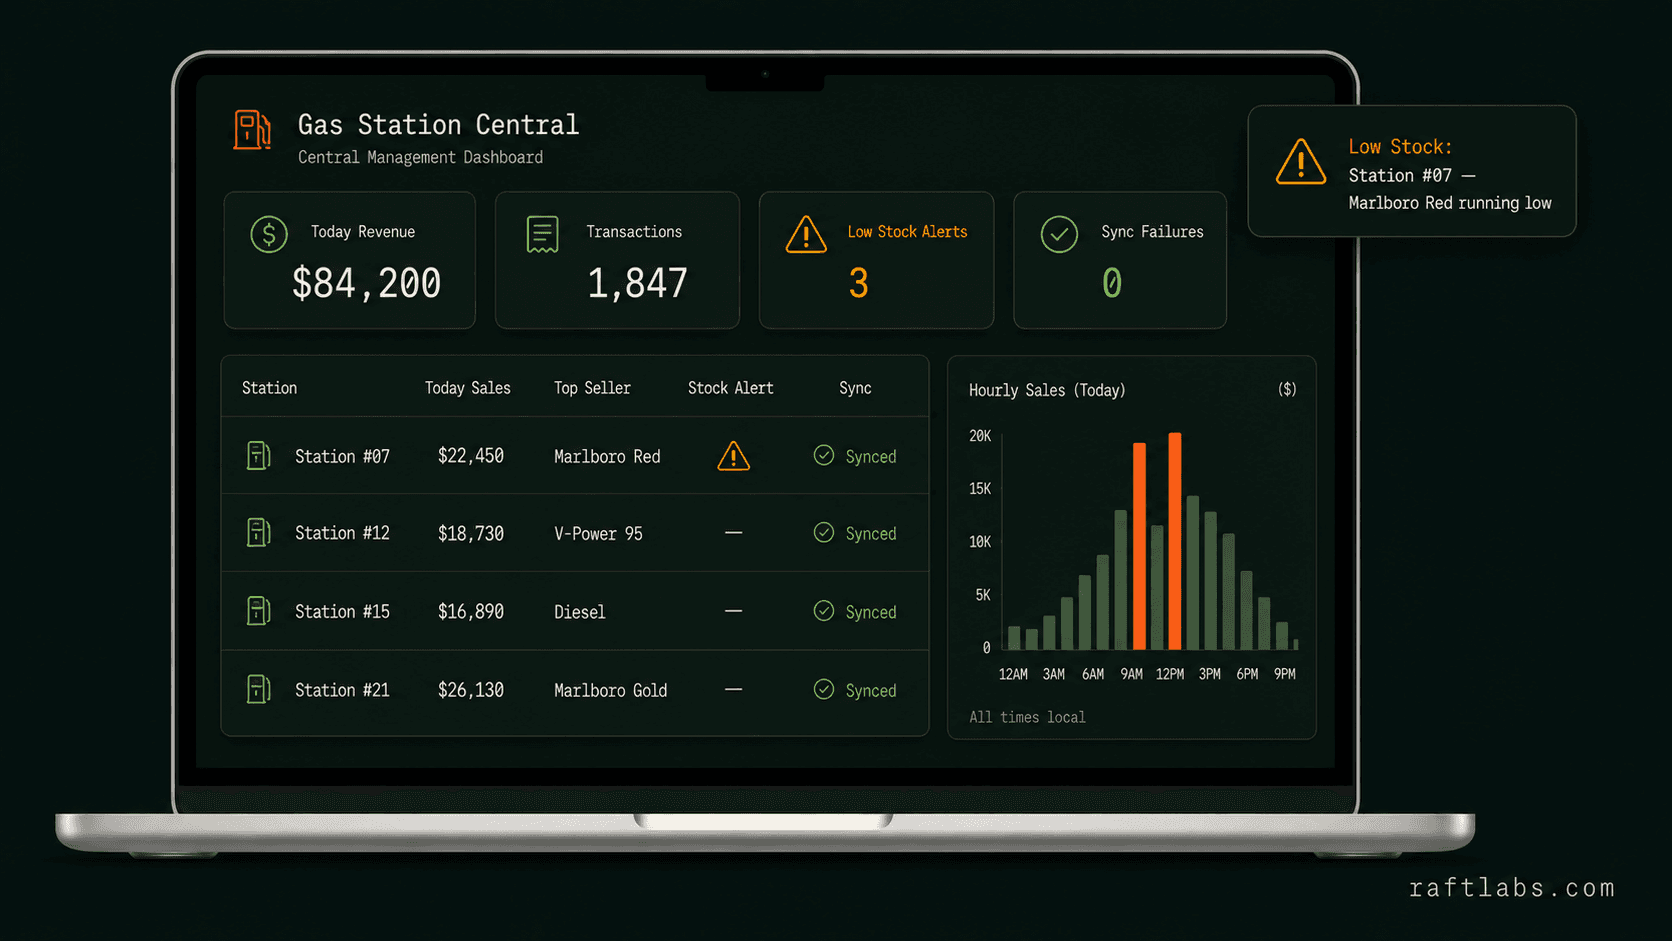Screen dimensions: 1672x941
Task: Open the Low Stock Station #07 notification text
Action: tap(1449, 189)
